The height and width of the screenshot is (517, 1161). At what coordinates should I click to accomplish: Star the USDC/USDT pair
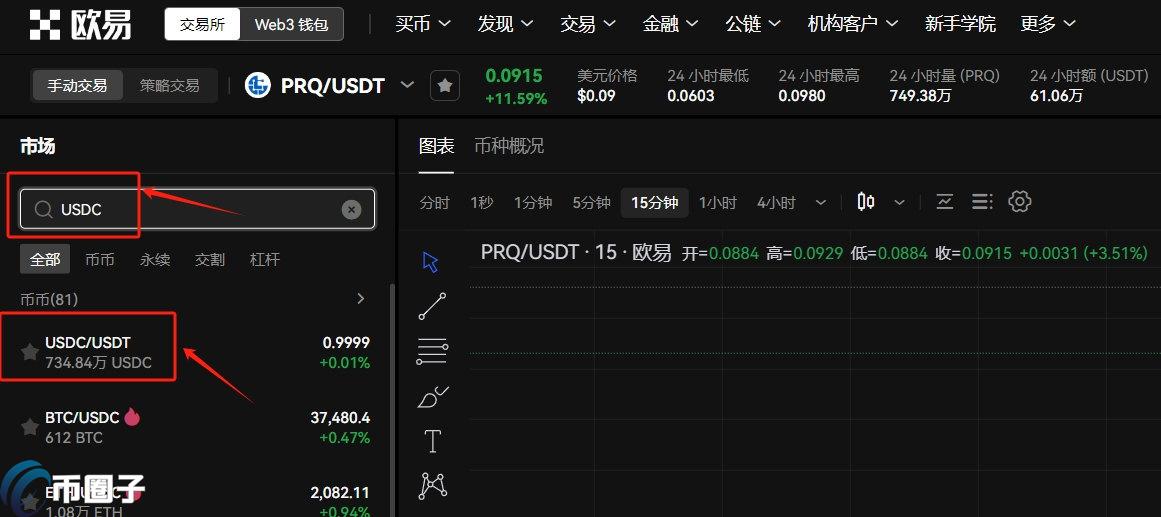(30, 352)
